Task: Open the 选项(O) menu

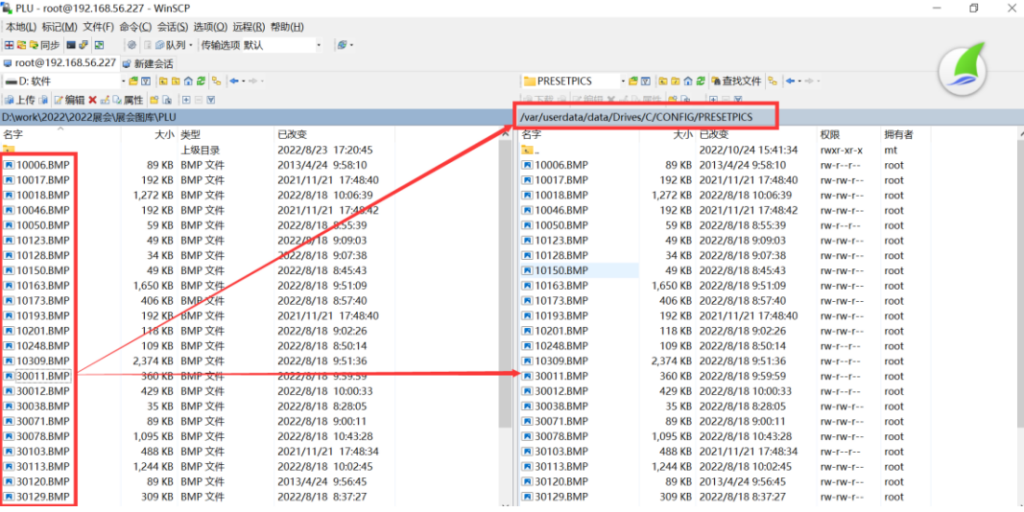Action: [210, 27]
